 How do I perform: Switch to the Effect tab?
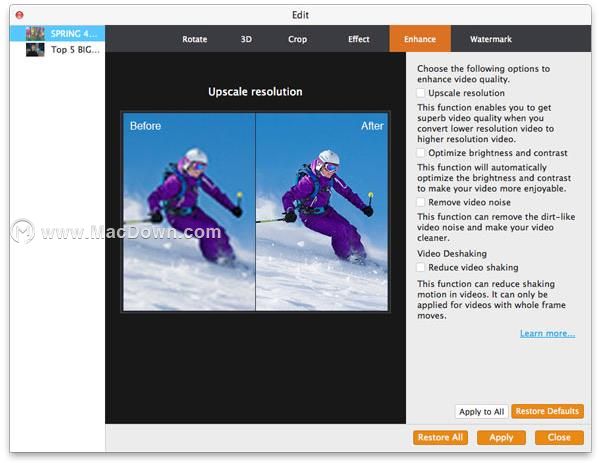[359, 39]
